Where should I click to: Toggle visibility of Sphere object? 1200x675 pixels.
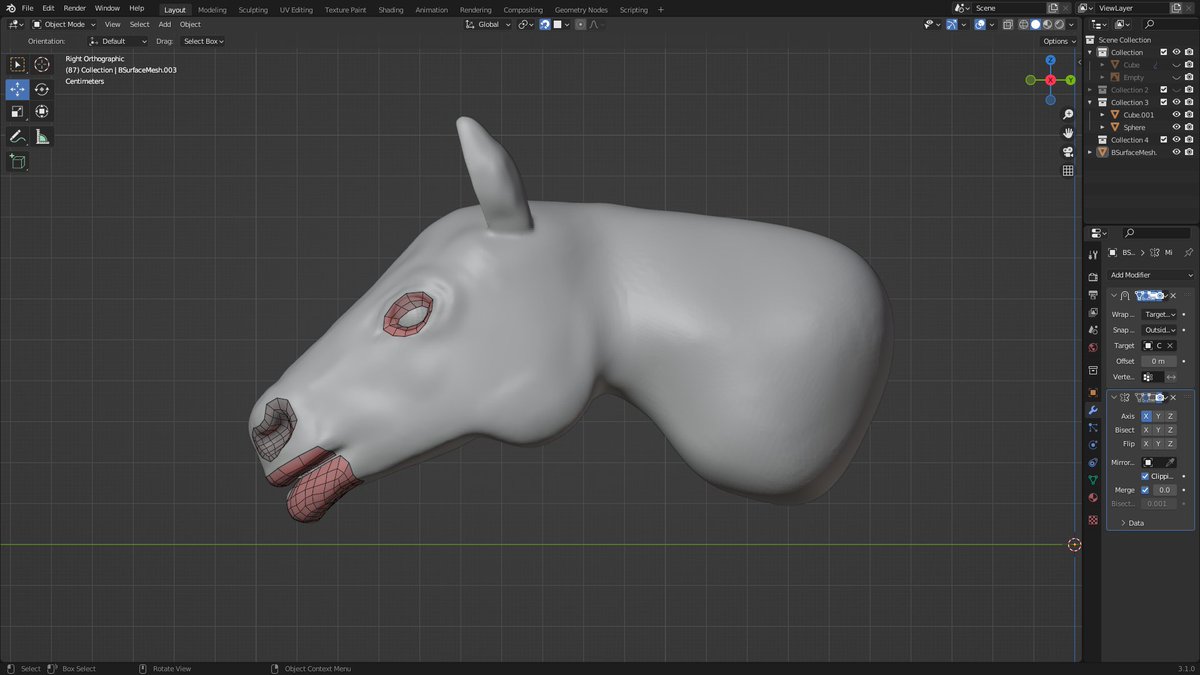click(x=1176, y=127)
